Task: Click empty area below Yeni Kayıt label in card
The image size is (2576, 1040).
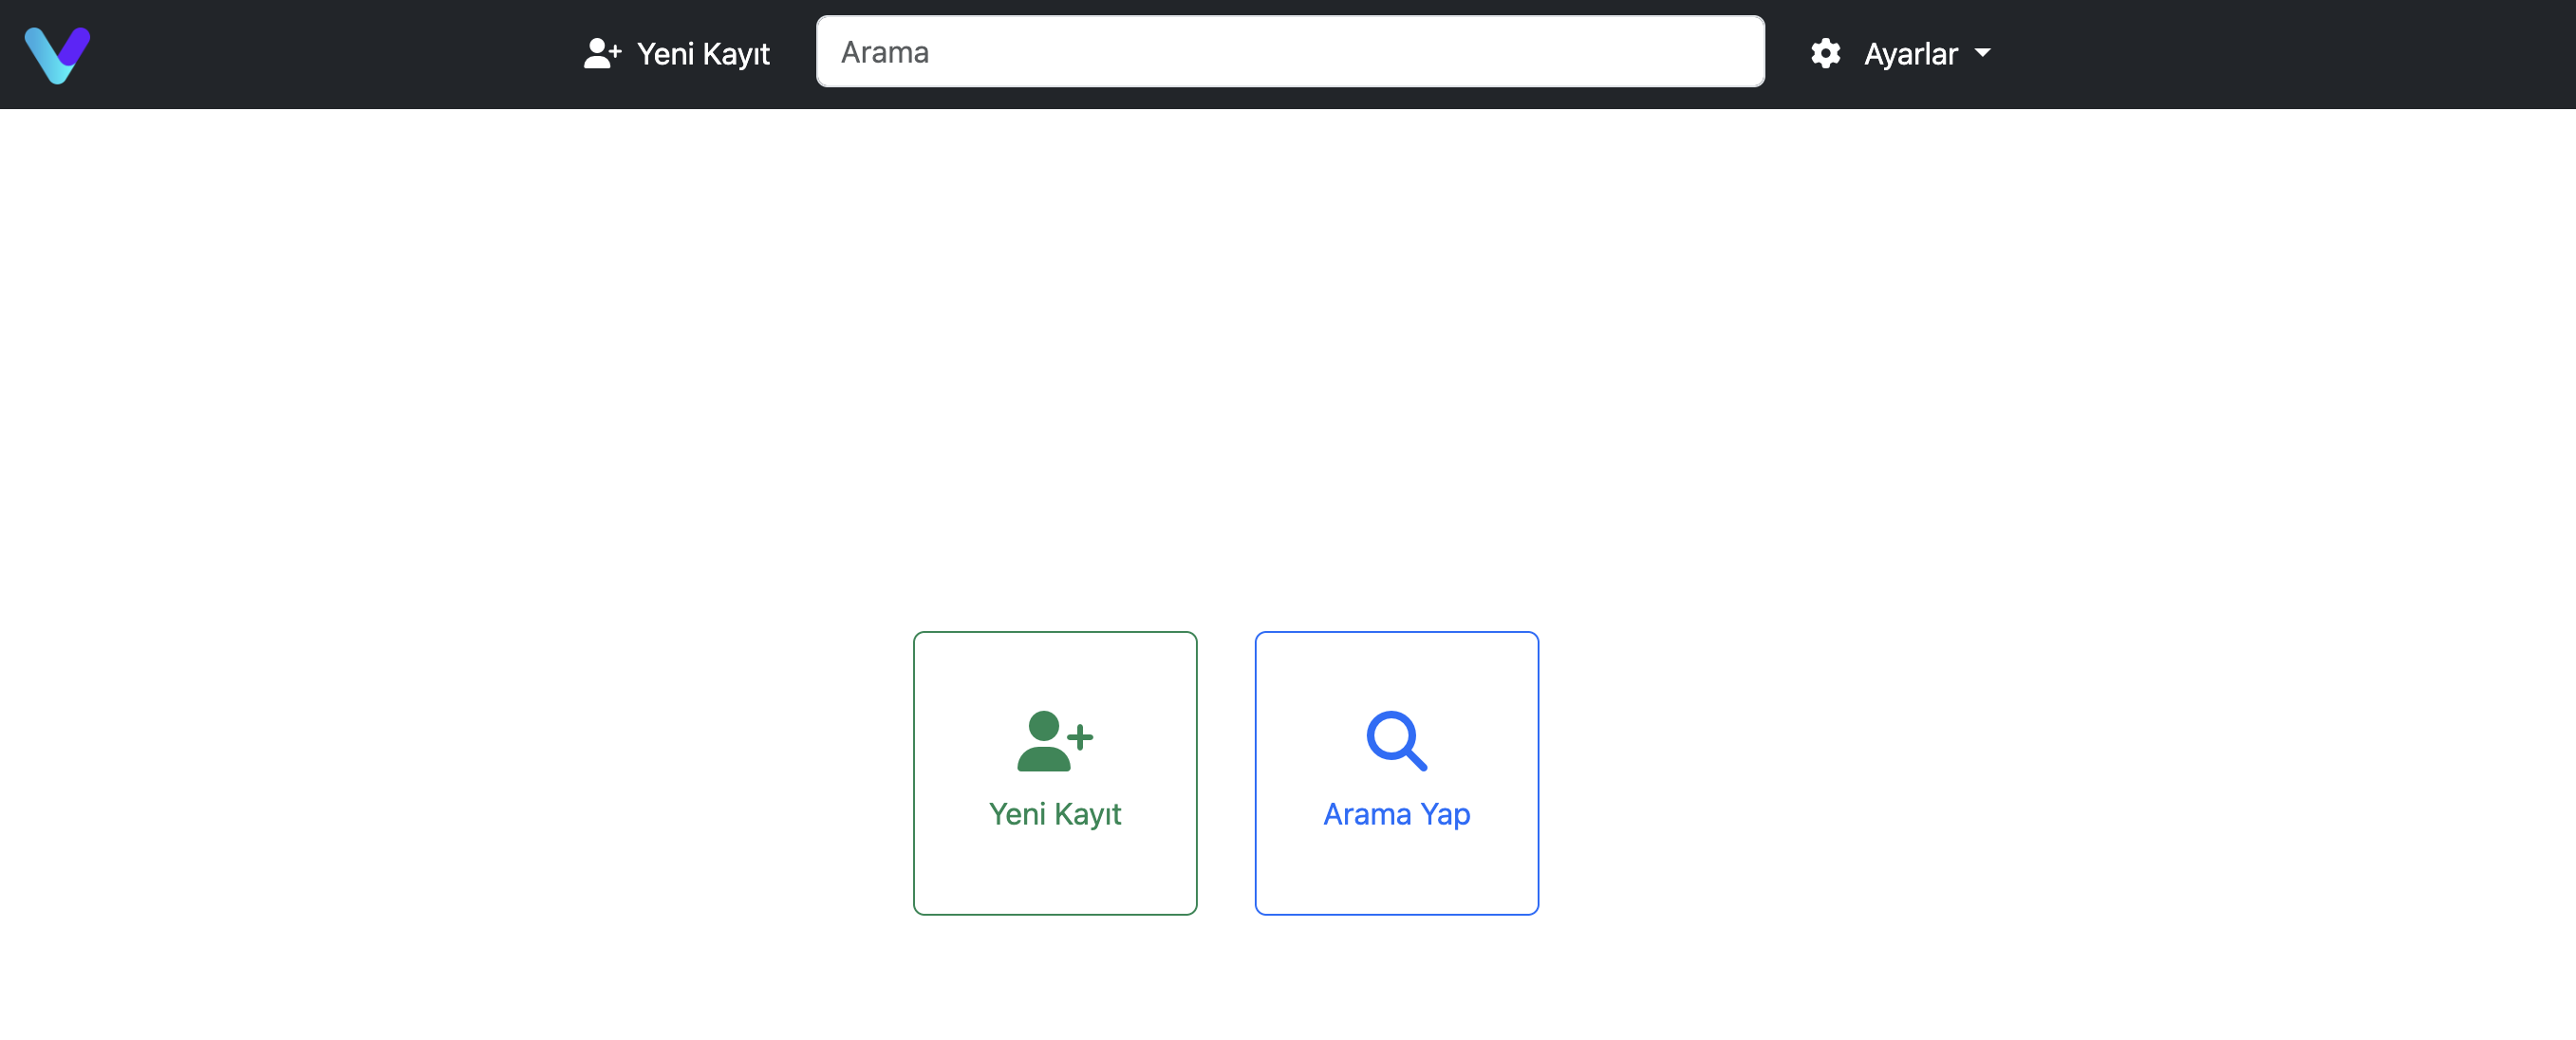Action: pos(1054,875)
